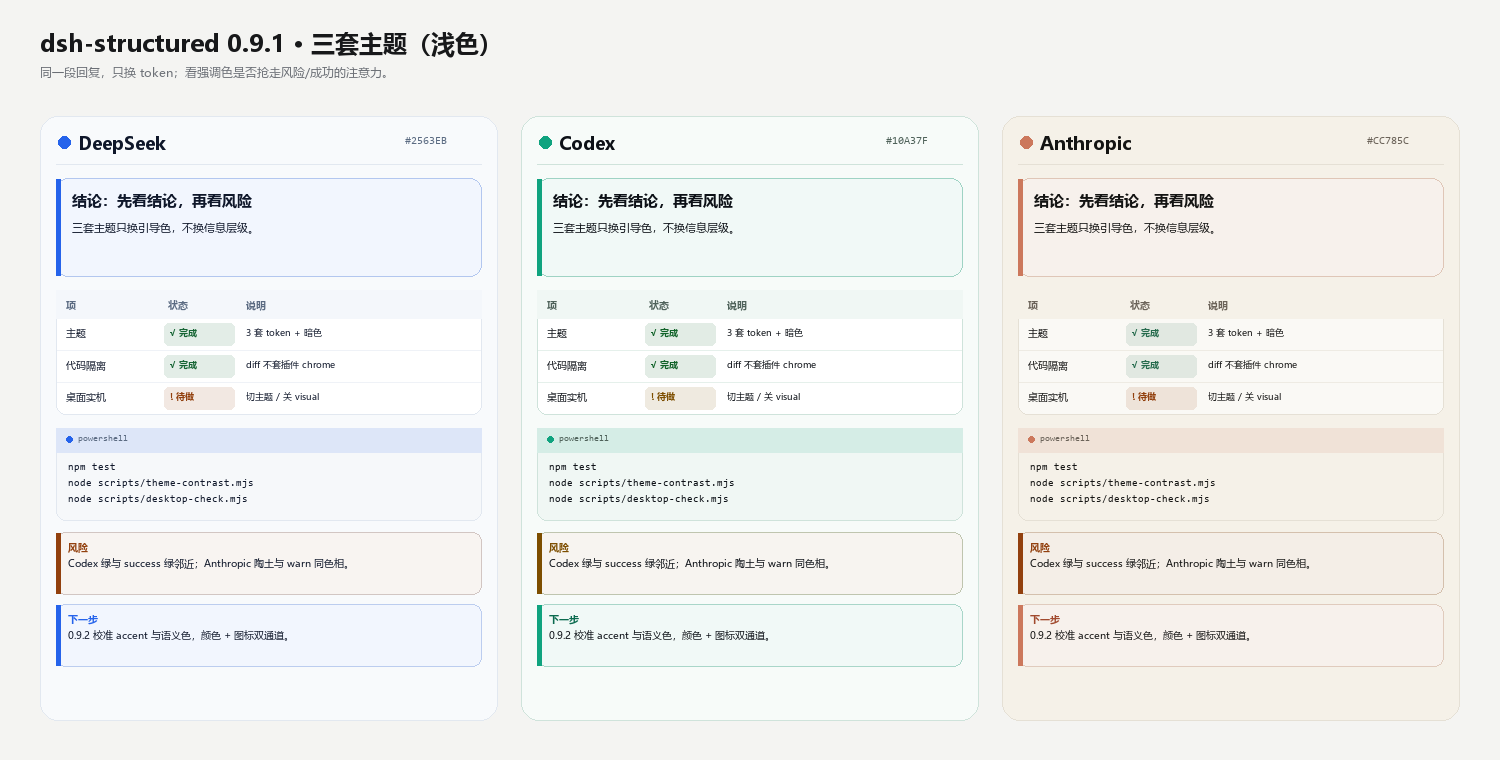This screenshot has height=760, width=1500.
Task: Click the 结论 callout in Anthropic card
Action: [x=1231, y=227]
